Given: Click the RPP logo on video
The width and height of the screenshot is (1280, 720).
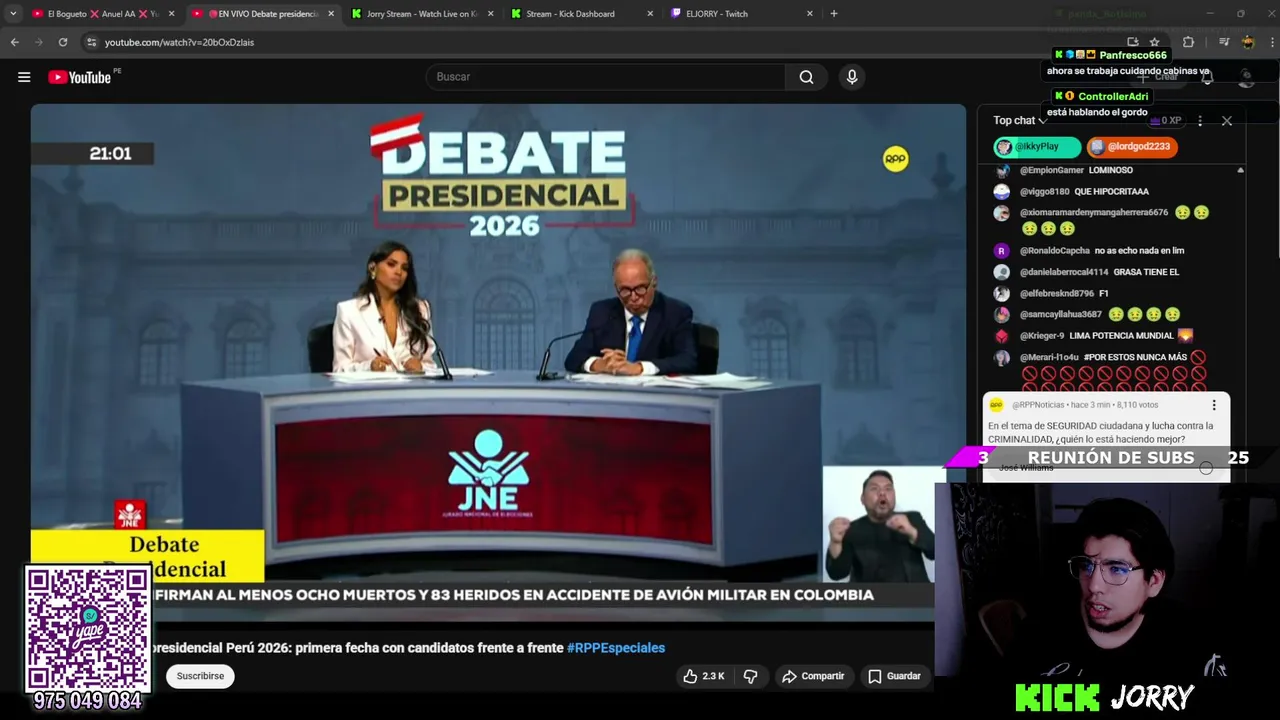Looking at the screenshot, I should (896, 159).
